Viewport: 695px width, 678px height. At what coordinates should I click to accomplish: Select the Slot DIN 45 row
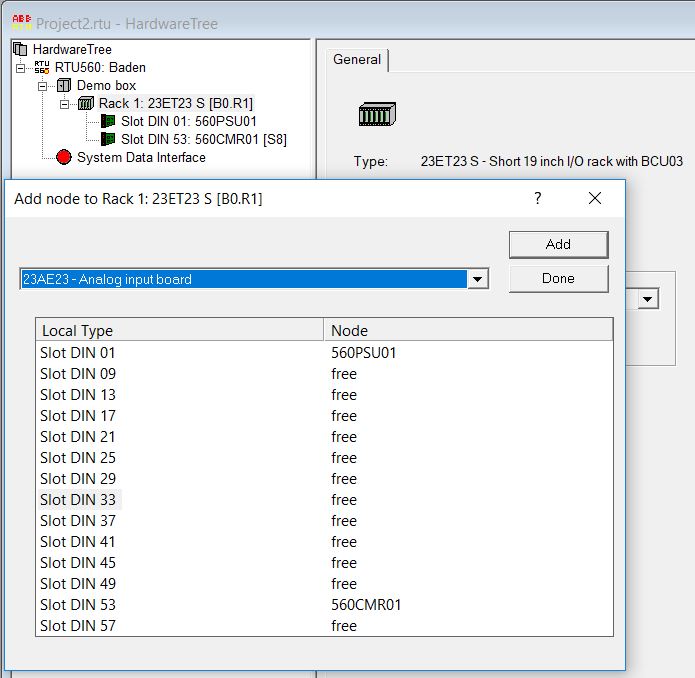(324, 562)
